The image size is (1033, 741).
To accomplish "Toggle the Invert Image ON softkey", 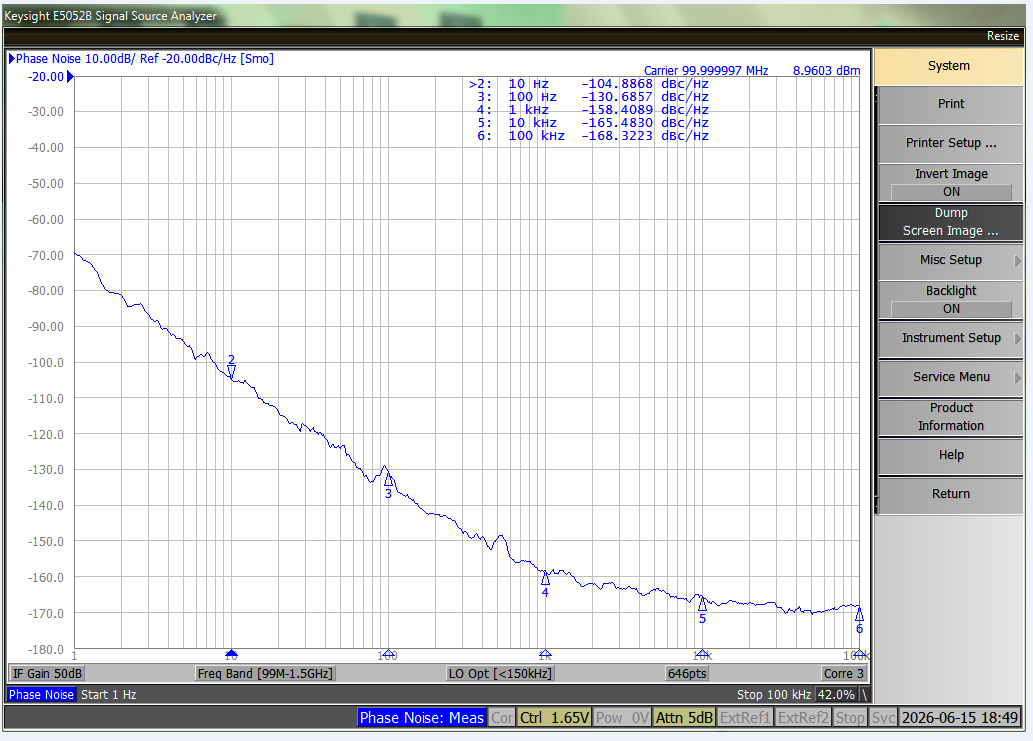I will tap(951, 182).
